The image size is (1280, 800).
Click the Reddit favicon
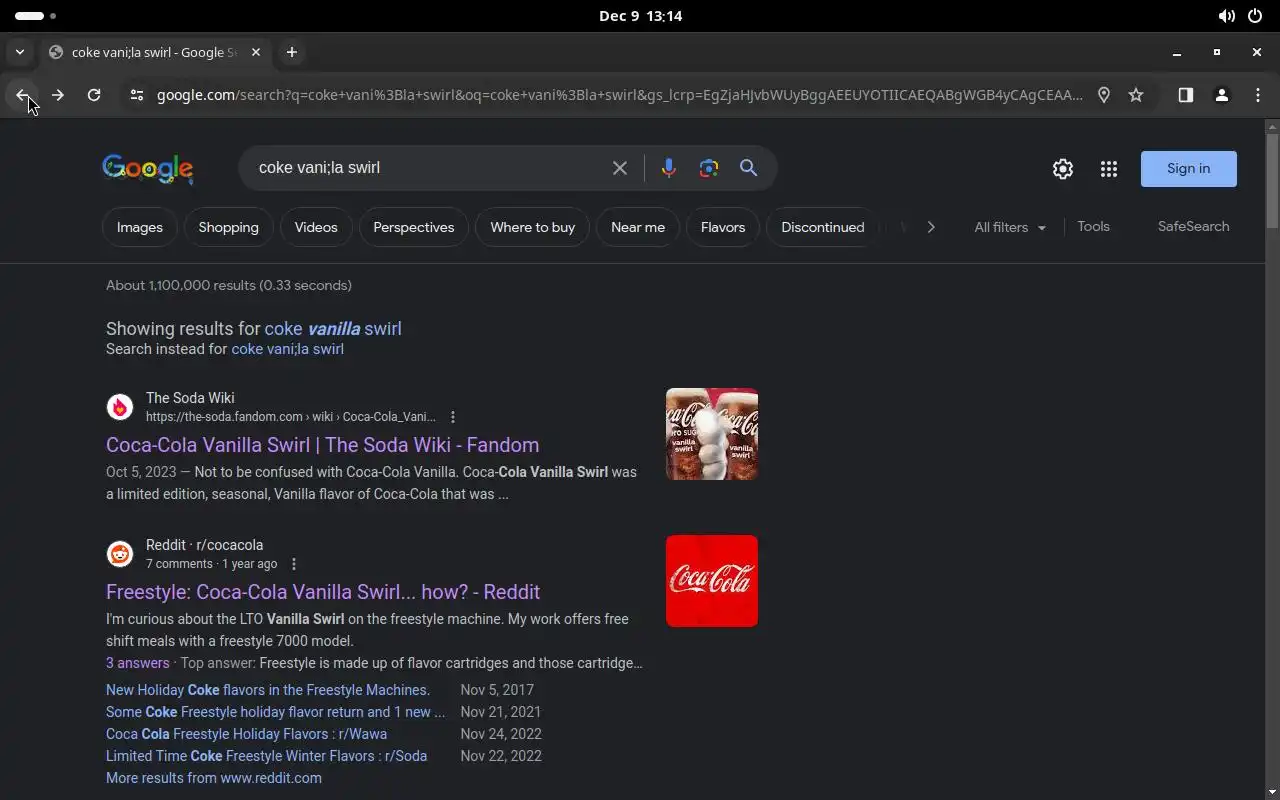coord(120,554)
